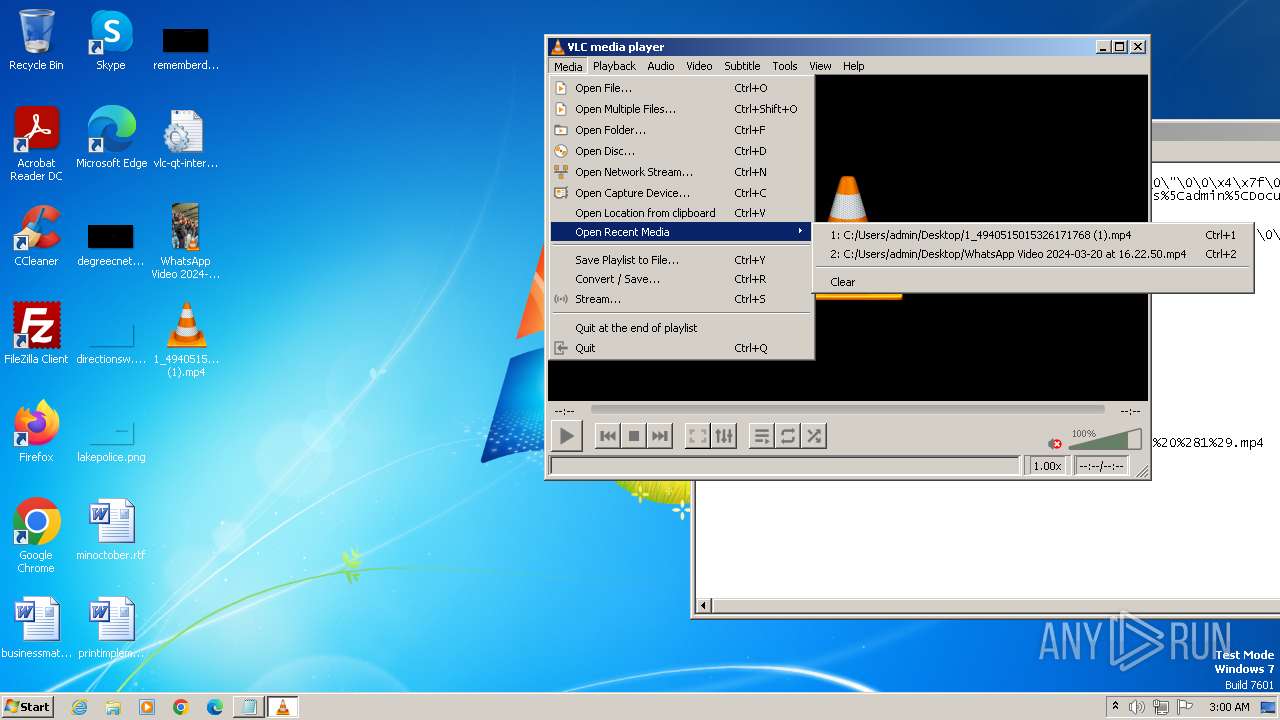Open the Recycle Bin desktop icon
The height and width of the screenshot is (720, 1280).
(x=36, y=40)
